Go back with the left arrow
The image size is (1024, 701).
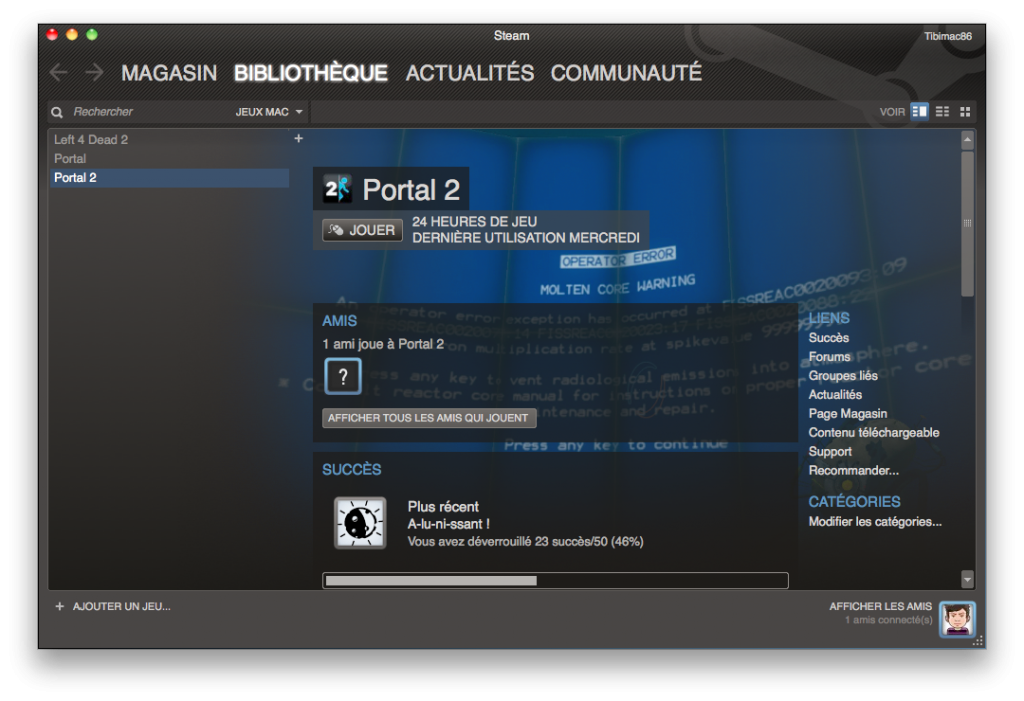59,73
